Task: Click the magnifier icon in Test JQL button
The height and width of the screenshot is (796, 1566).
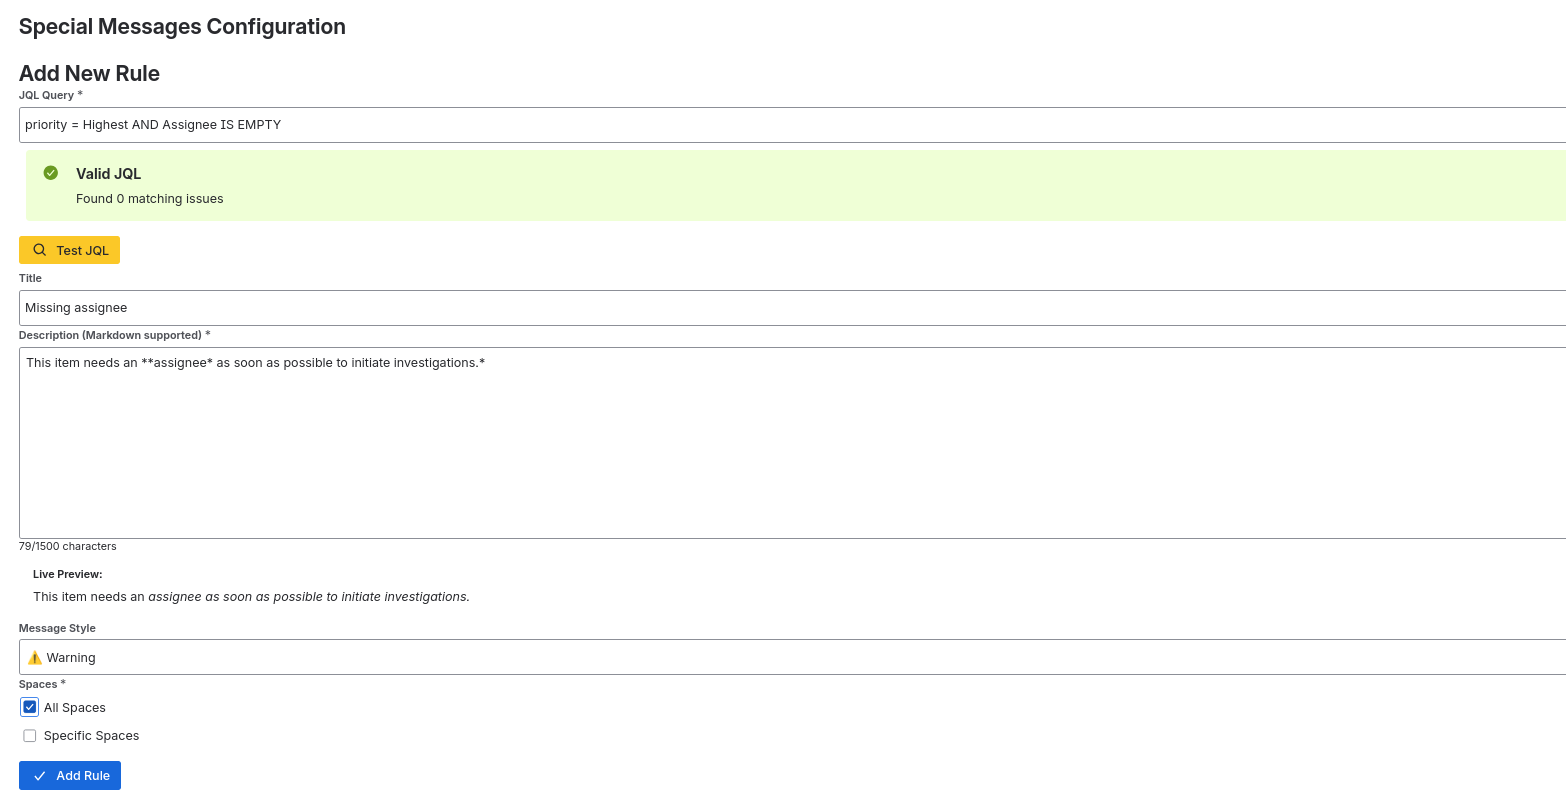Action: pos(40,249)
